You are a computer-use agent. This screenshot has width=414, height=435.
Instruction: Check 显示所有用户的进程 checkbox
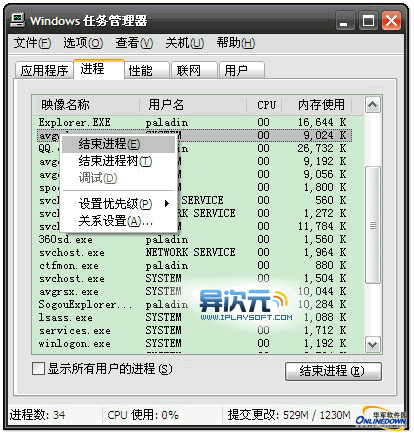pos(38,369)
